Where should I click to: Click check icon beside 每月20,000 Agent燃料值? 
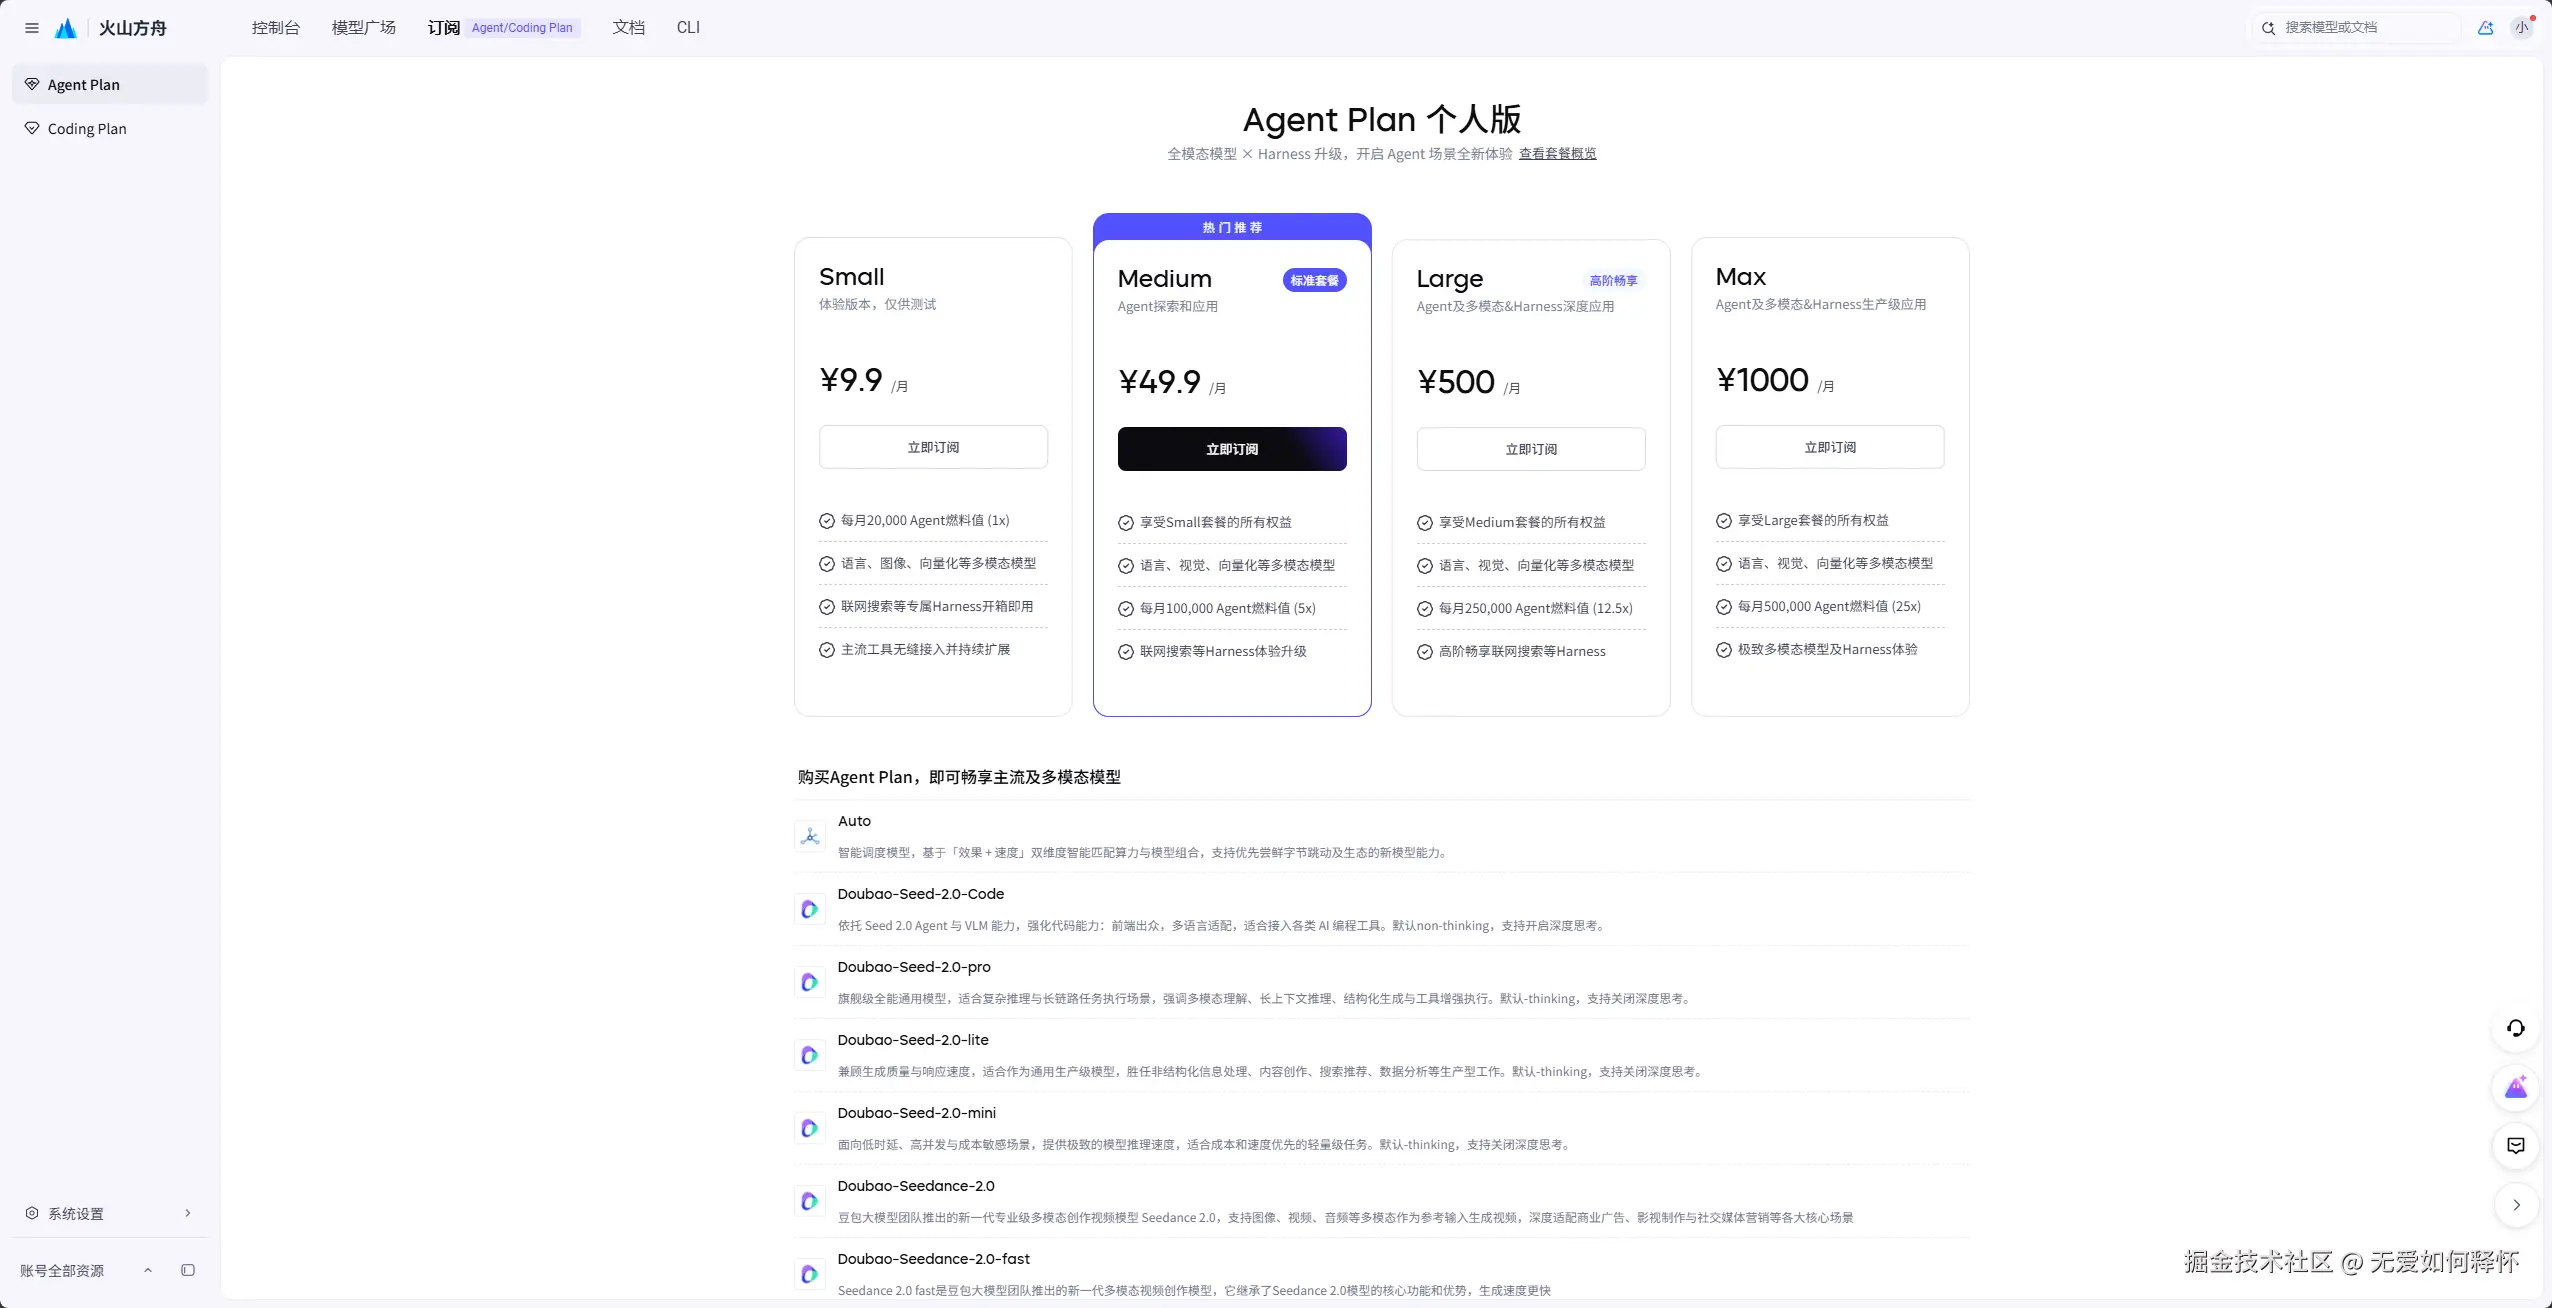(x=827, y=521)
